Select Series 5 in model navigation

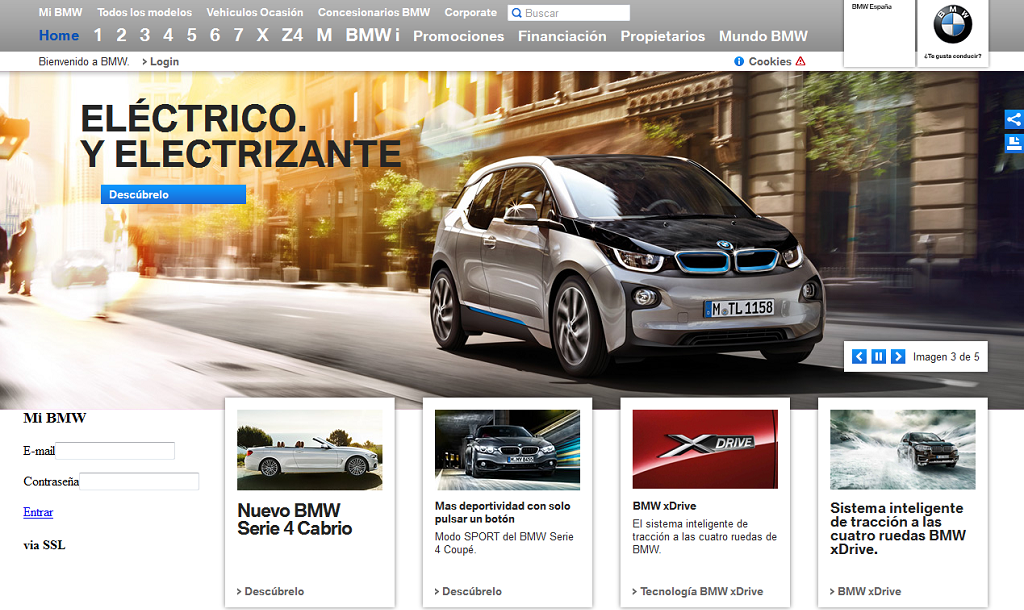point(191,35)
